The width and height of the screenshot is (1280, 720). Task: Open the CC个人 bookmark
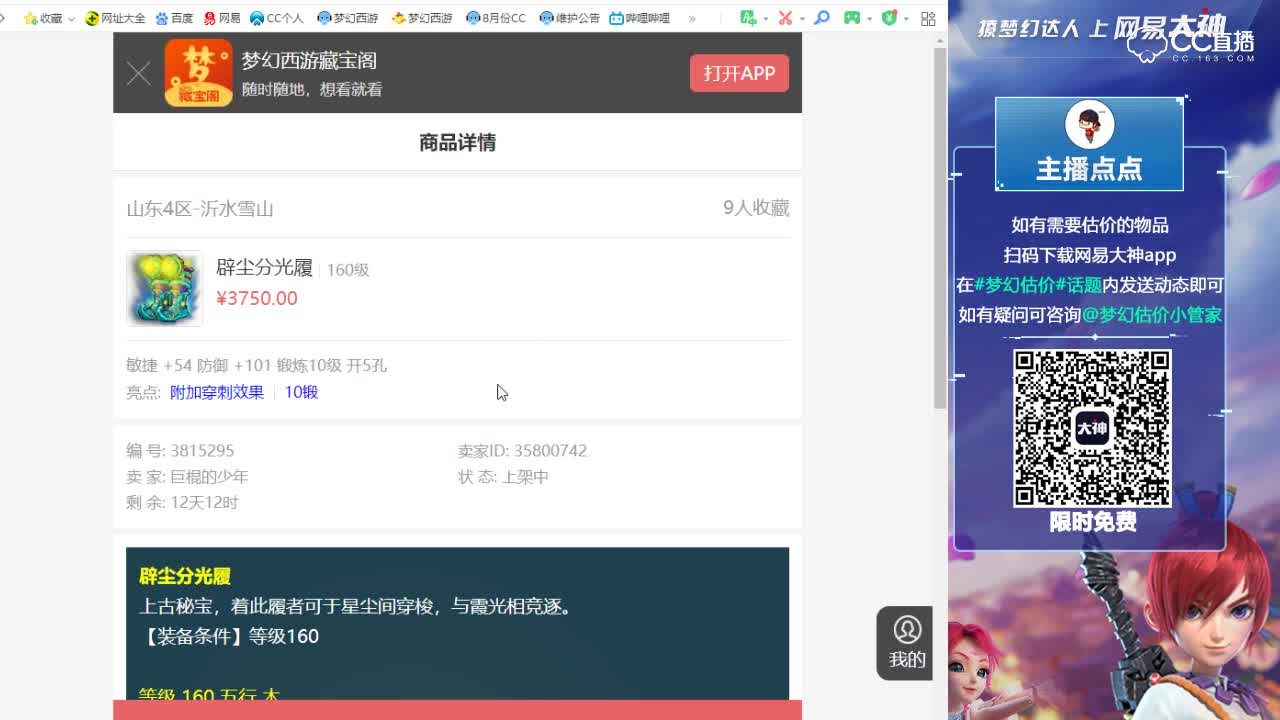pyautogui.click(x=277, y=18)
